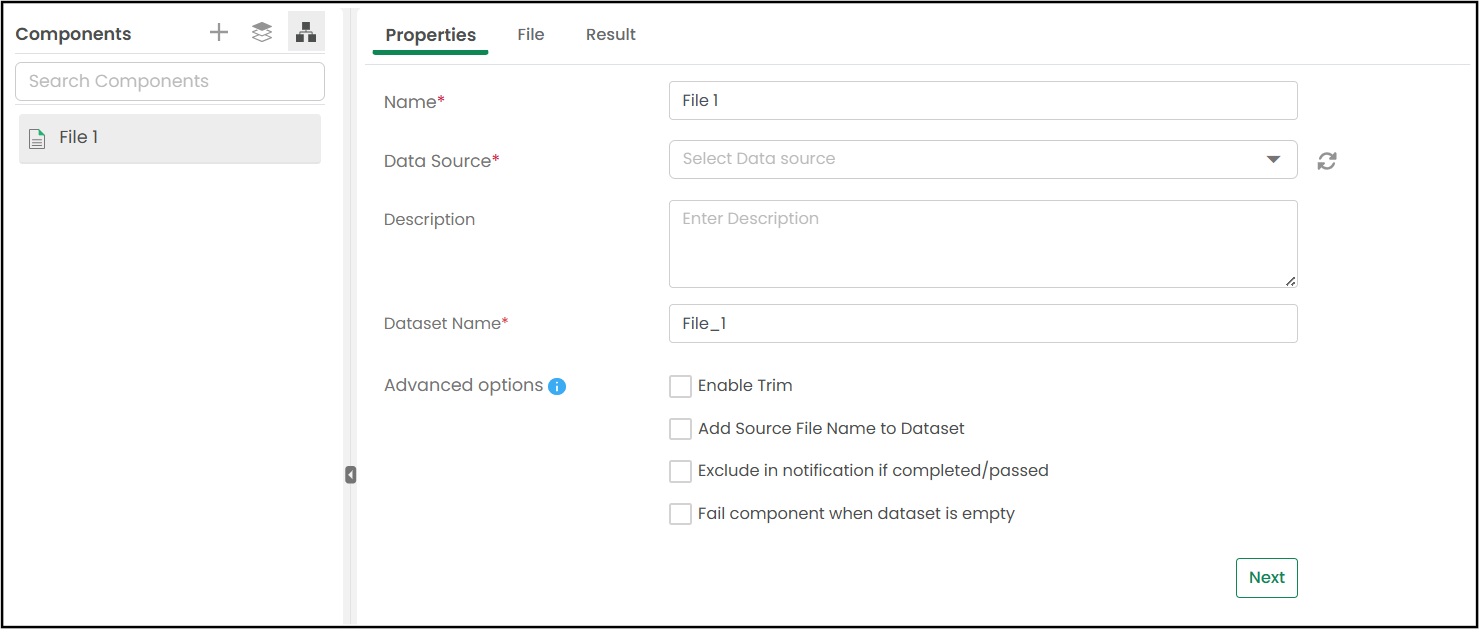This screenshot has width=1479, height=629.
Task: Click the add component plus icon
Action: [219, 32]
